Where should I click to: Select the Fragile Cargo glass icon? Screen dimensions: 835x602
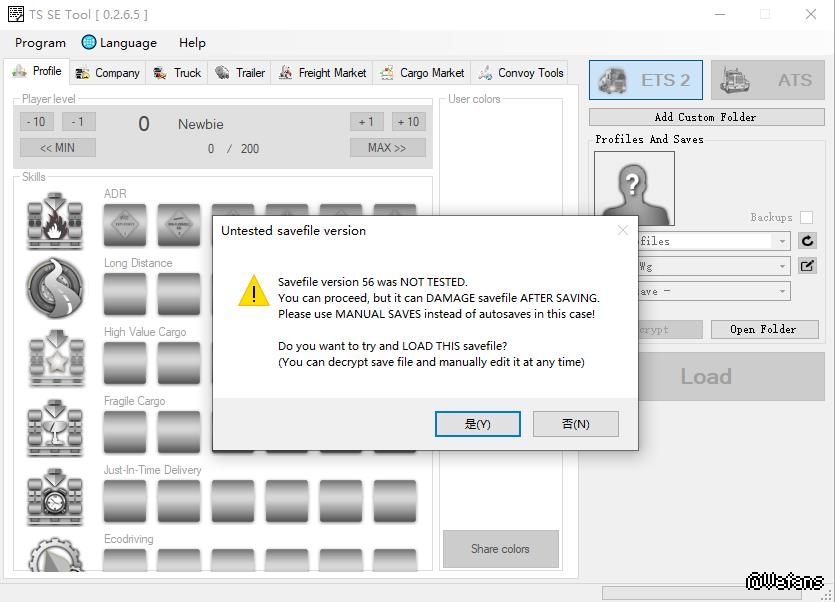point(55,427)
